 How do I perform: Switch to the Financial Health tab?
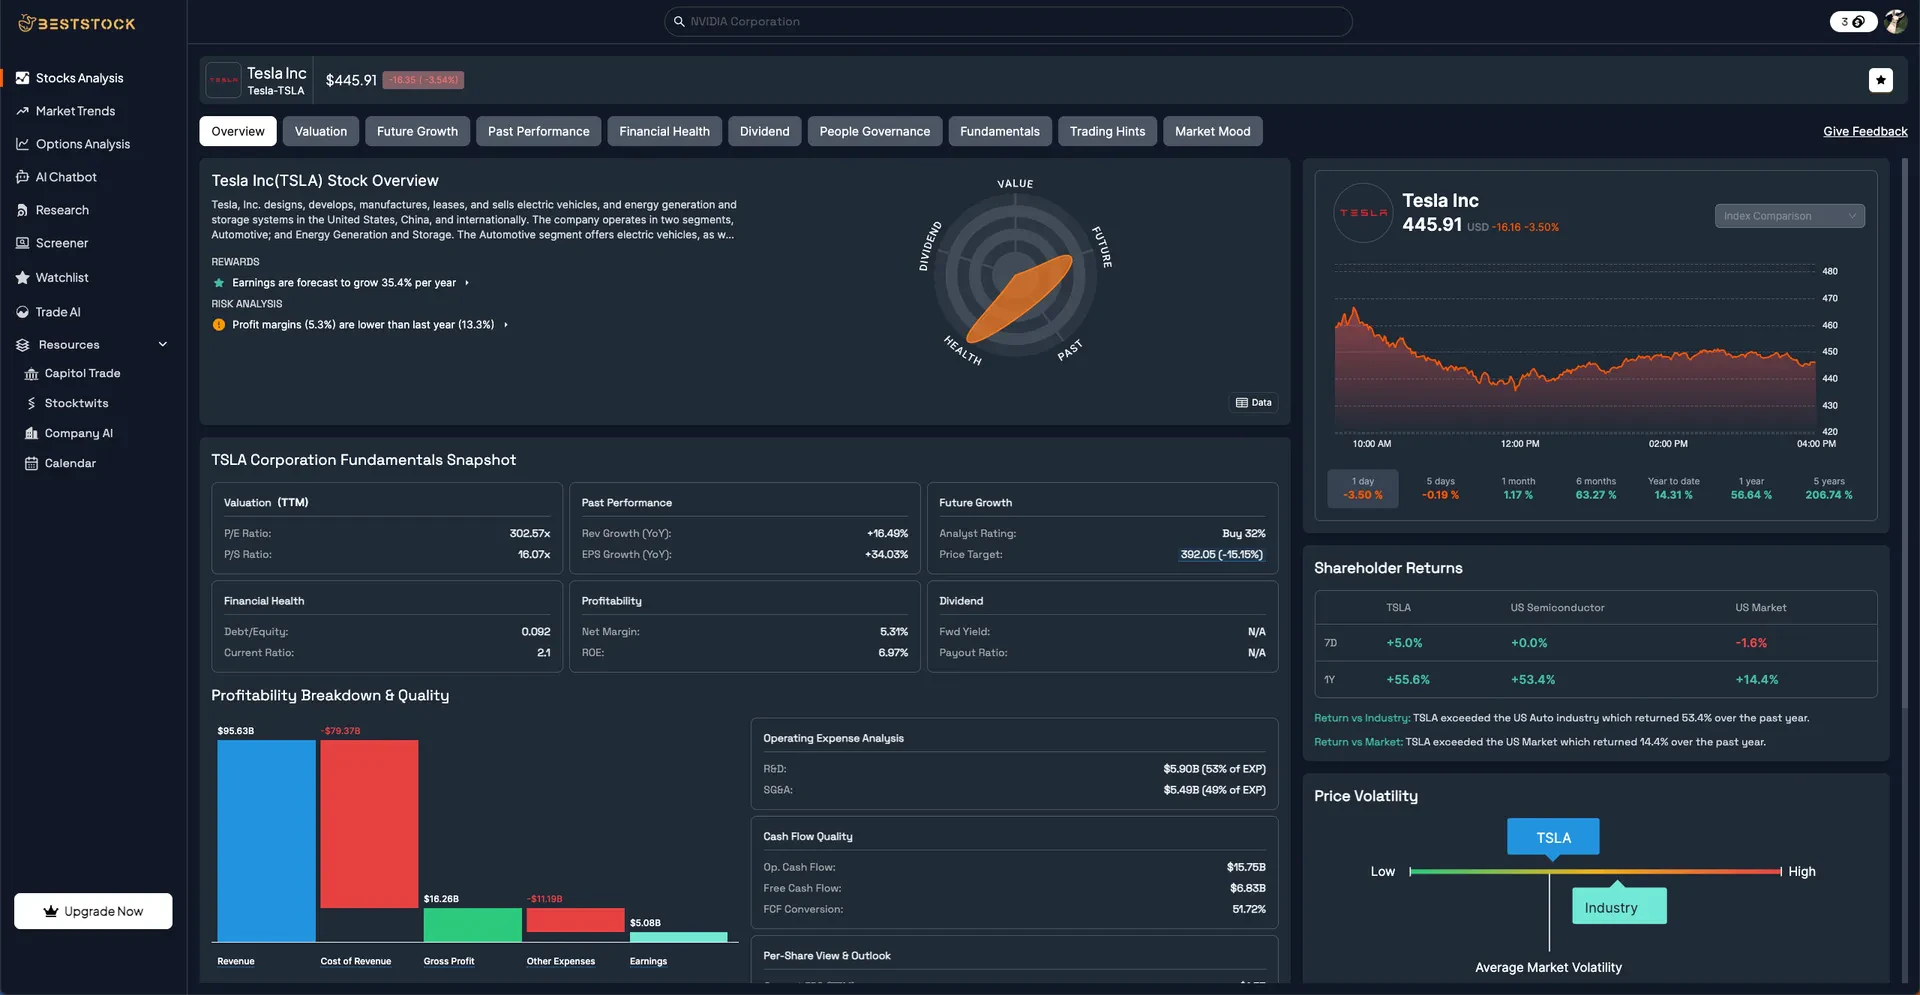[664, 131]
